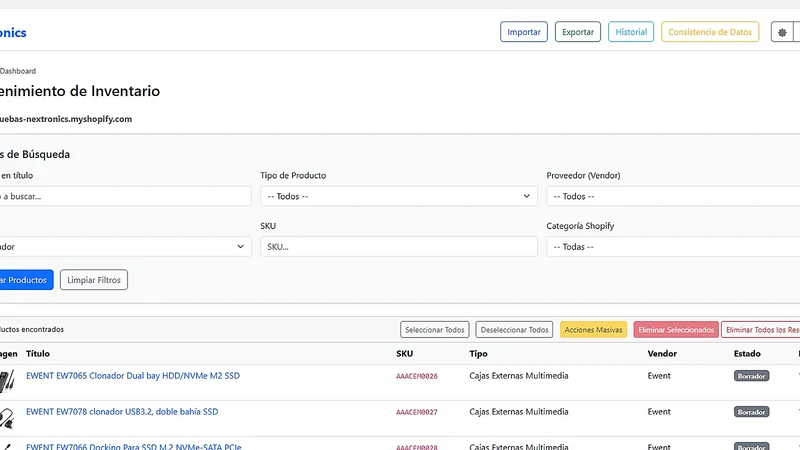Open Acciones Masivas
The width and height of the screenshot is (800, 450).
click(593, 330)
